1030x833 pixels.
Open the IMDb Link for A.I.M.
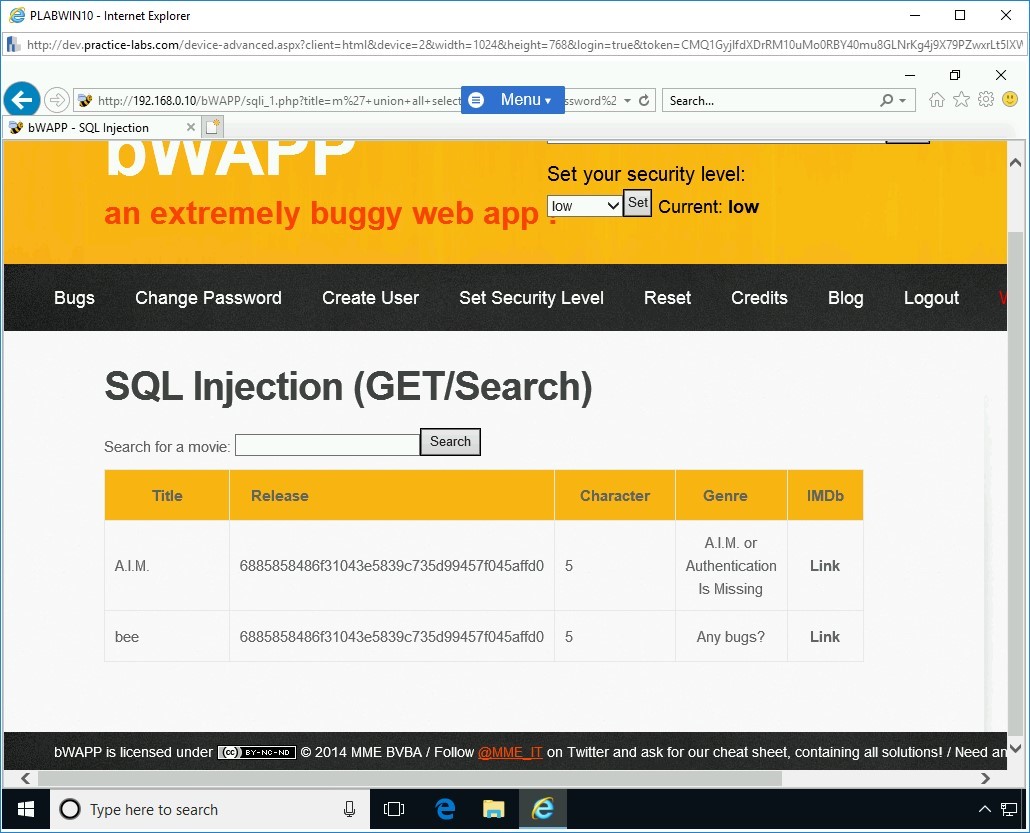pos(824,566)
